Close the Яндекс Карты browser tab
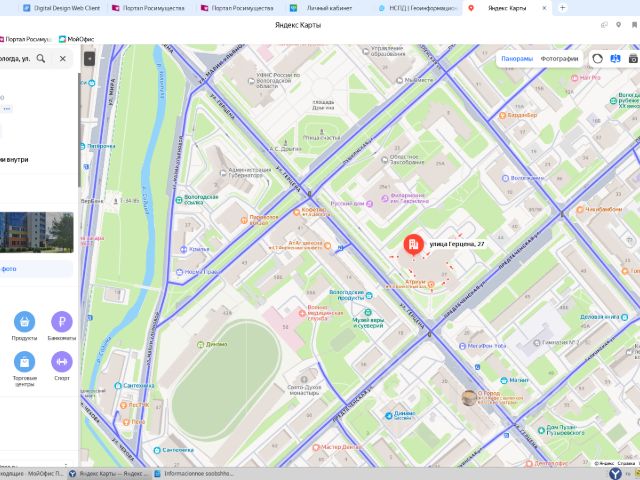 544,8
